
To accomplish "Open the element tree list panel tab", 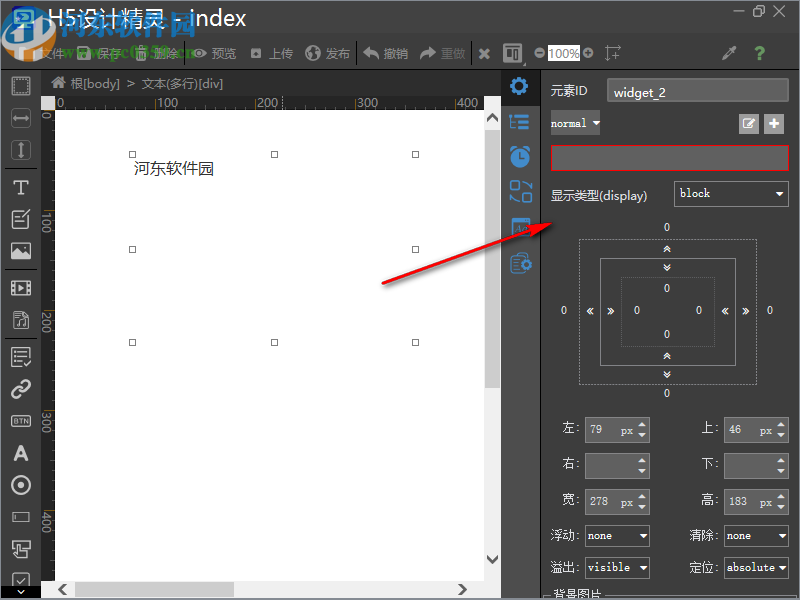I will [519, 122].
